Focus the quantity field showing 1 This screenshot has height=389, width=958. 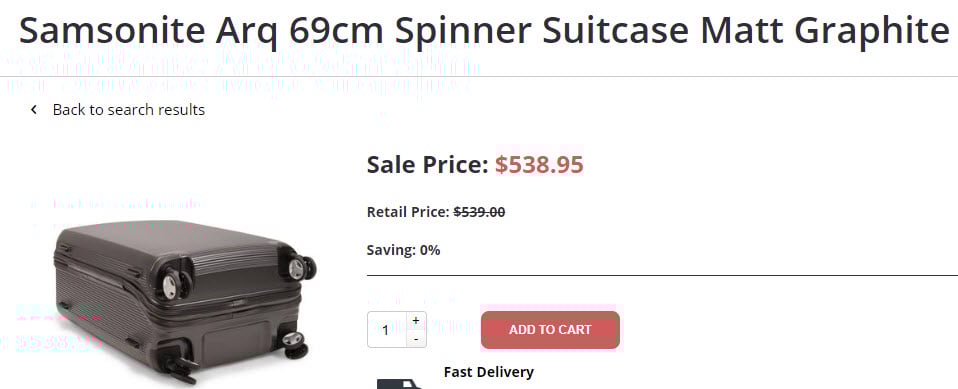tap(387, 330)
